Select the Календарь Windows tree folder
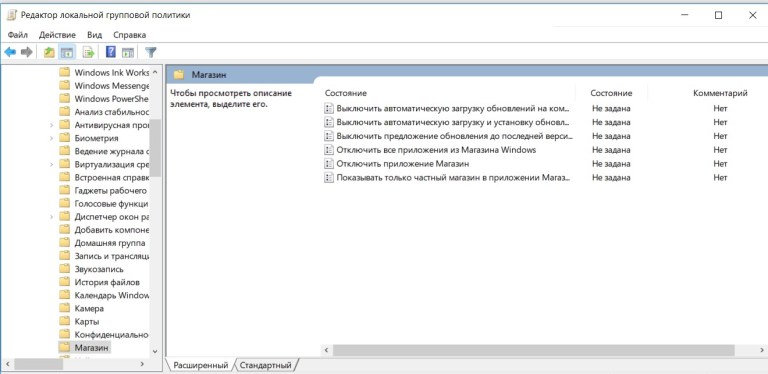 [111, 295]
